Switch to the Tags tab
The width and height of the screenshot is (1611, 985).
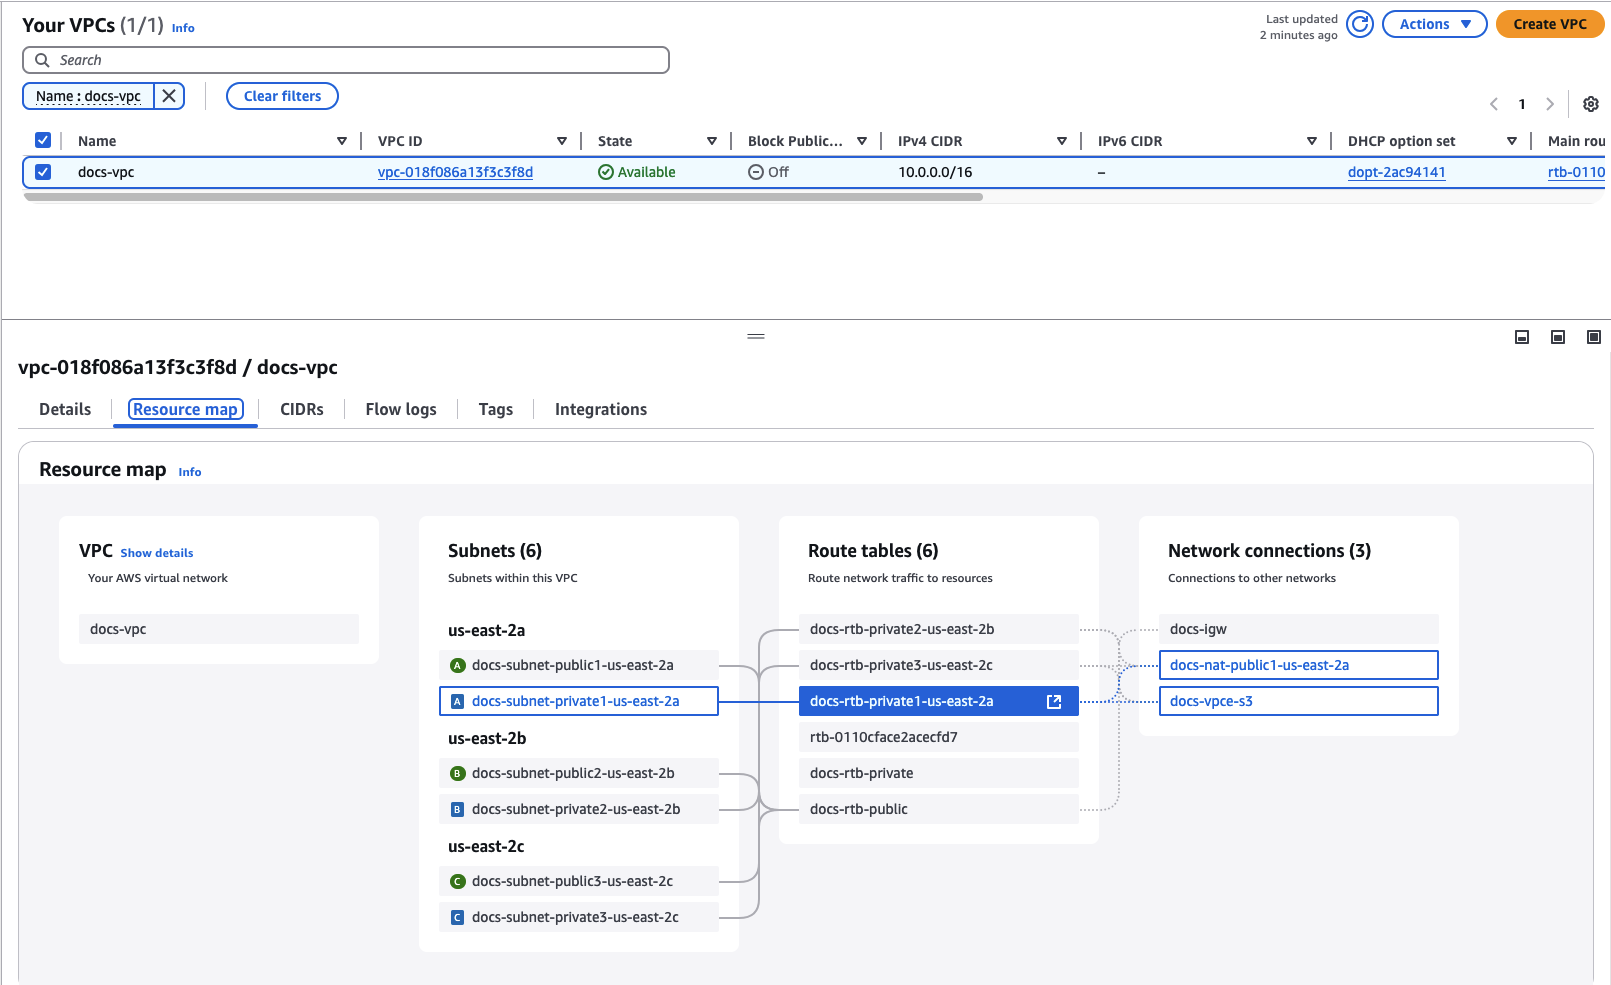(x=495, y=409)
